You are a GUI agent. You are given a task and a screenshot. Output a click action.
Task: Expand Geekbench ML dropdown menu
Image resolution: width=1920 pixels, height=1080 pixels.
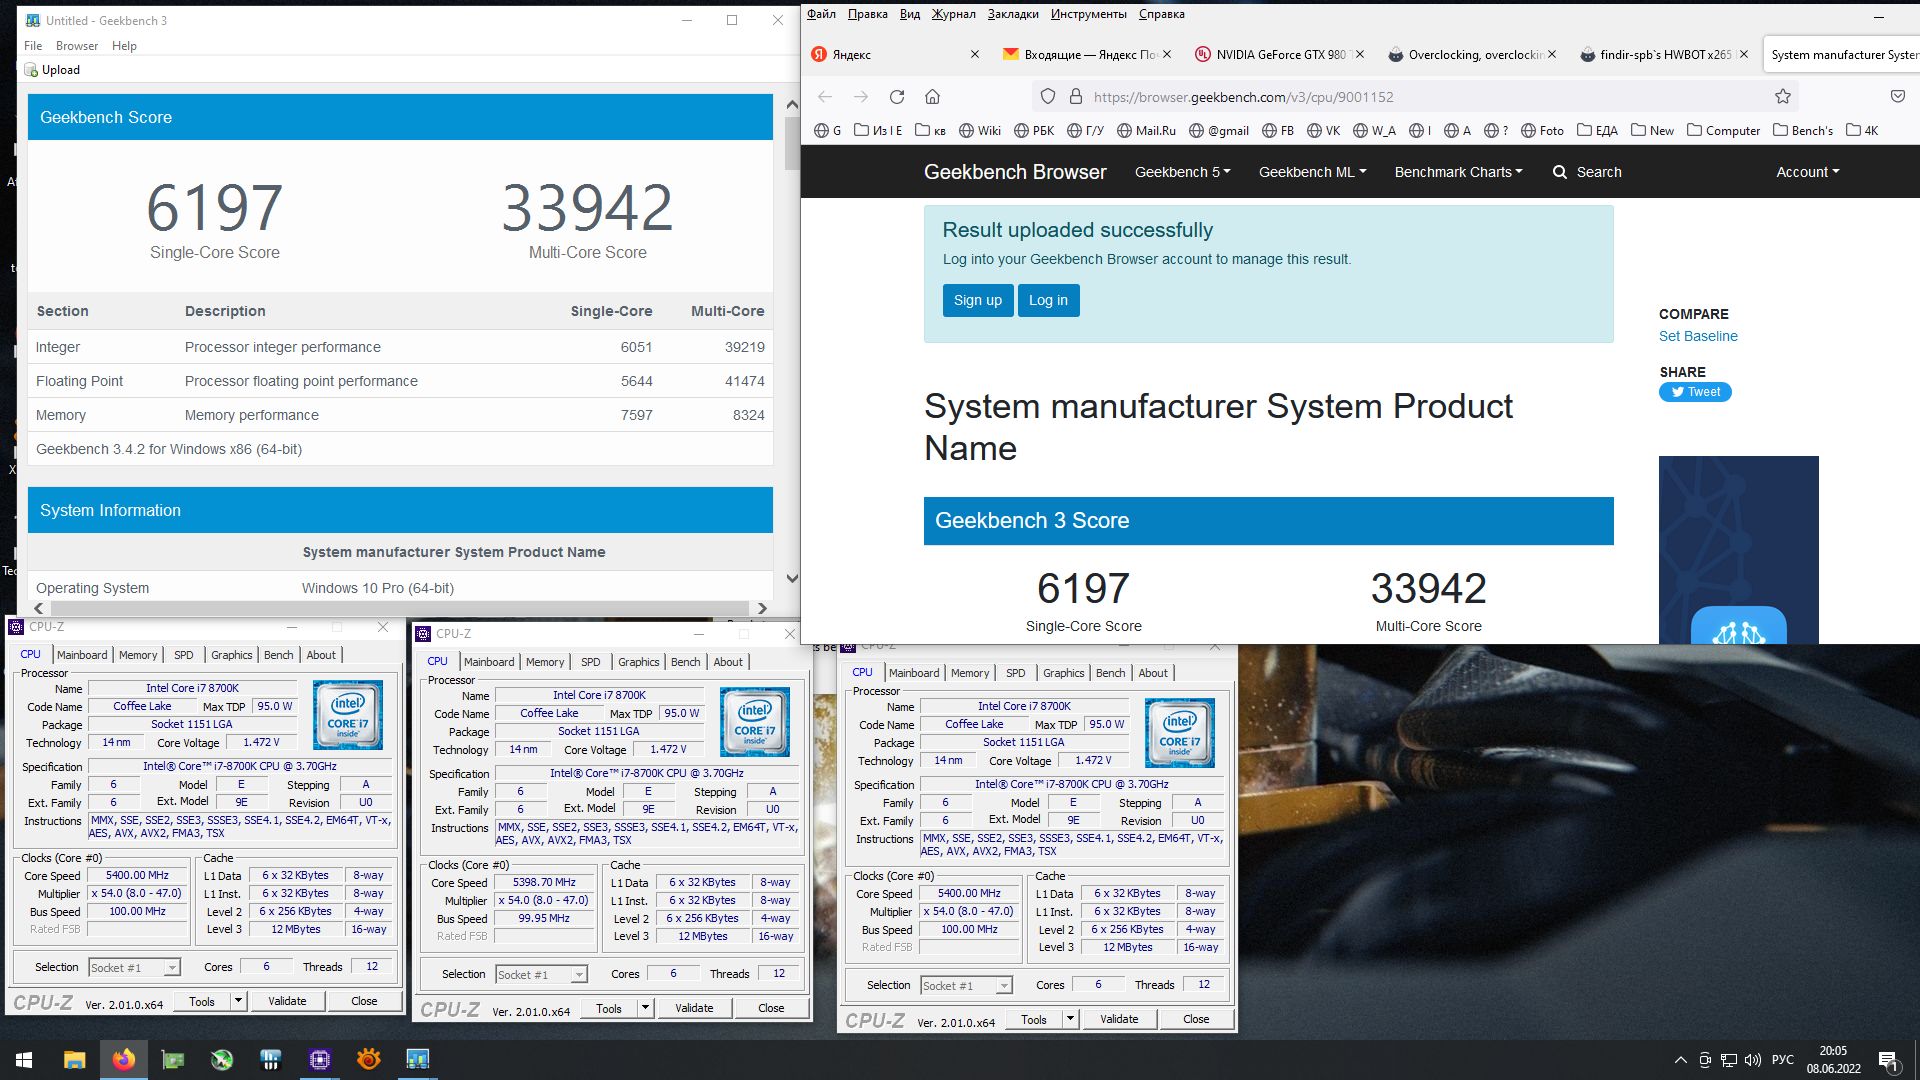point(1312,172)
